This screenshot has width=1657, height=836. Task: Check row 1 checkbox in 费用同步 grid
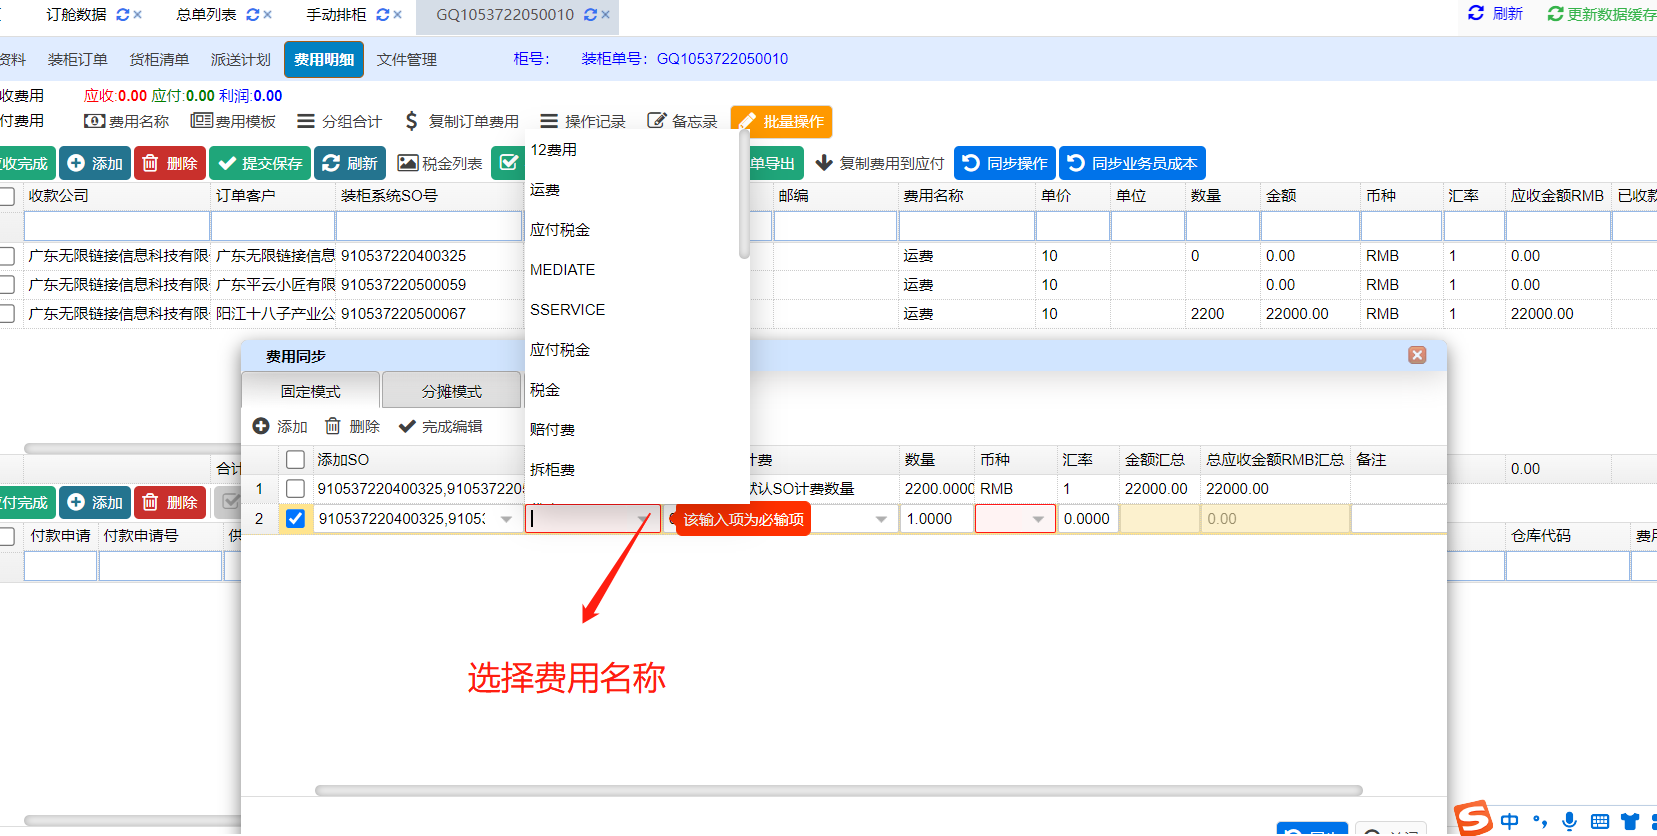click(295, 489)
